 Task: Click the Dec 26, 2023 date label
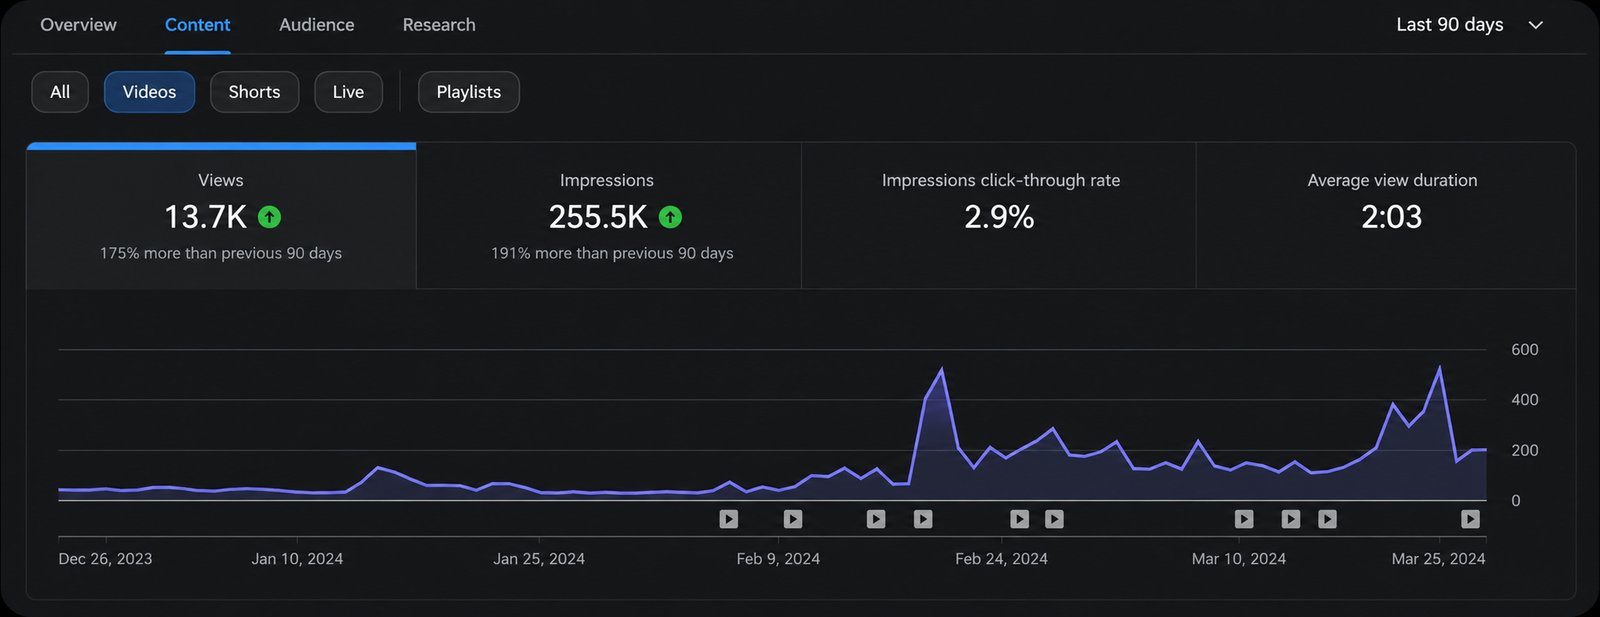106,559
